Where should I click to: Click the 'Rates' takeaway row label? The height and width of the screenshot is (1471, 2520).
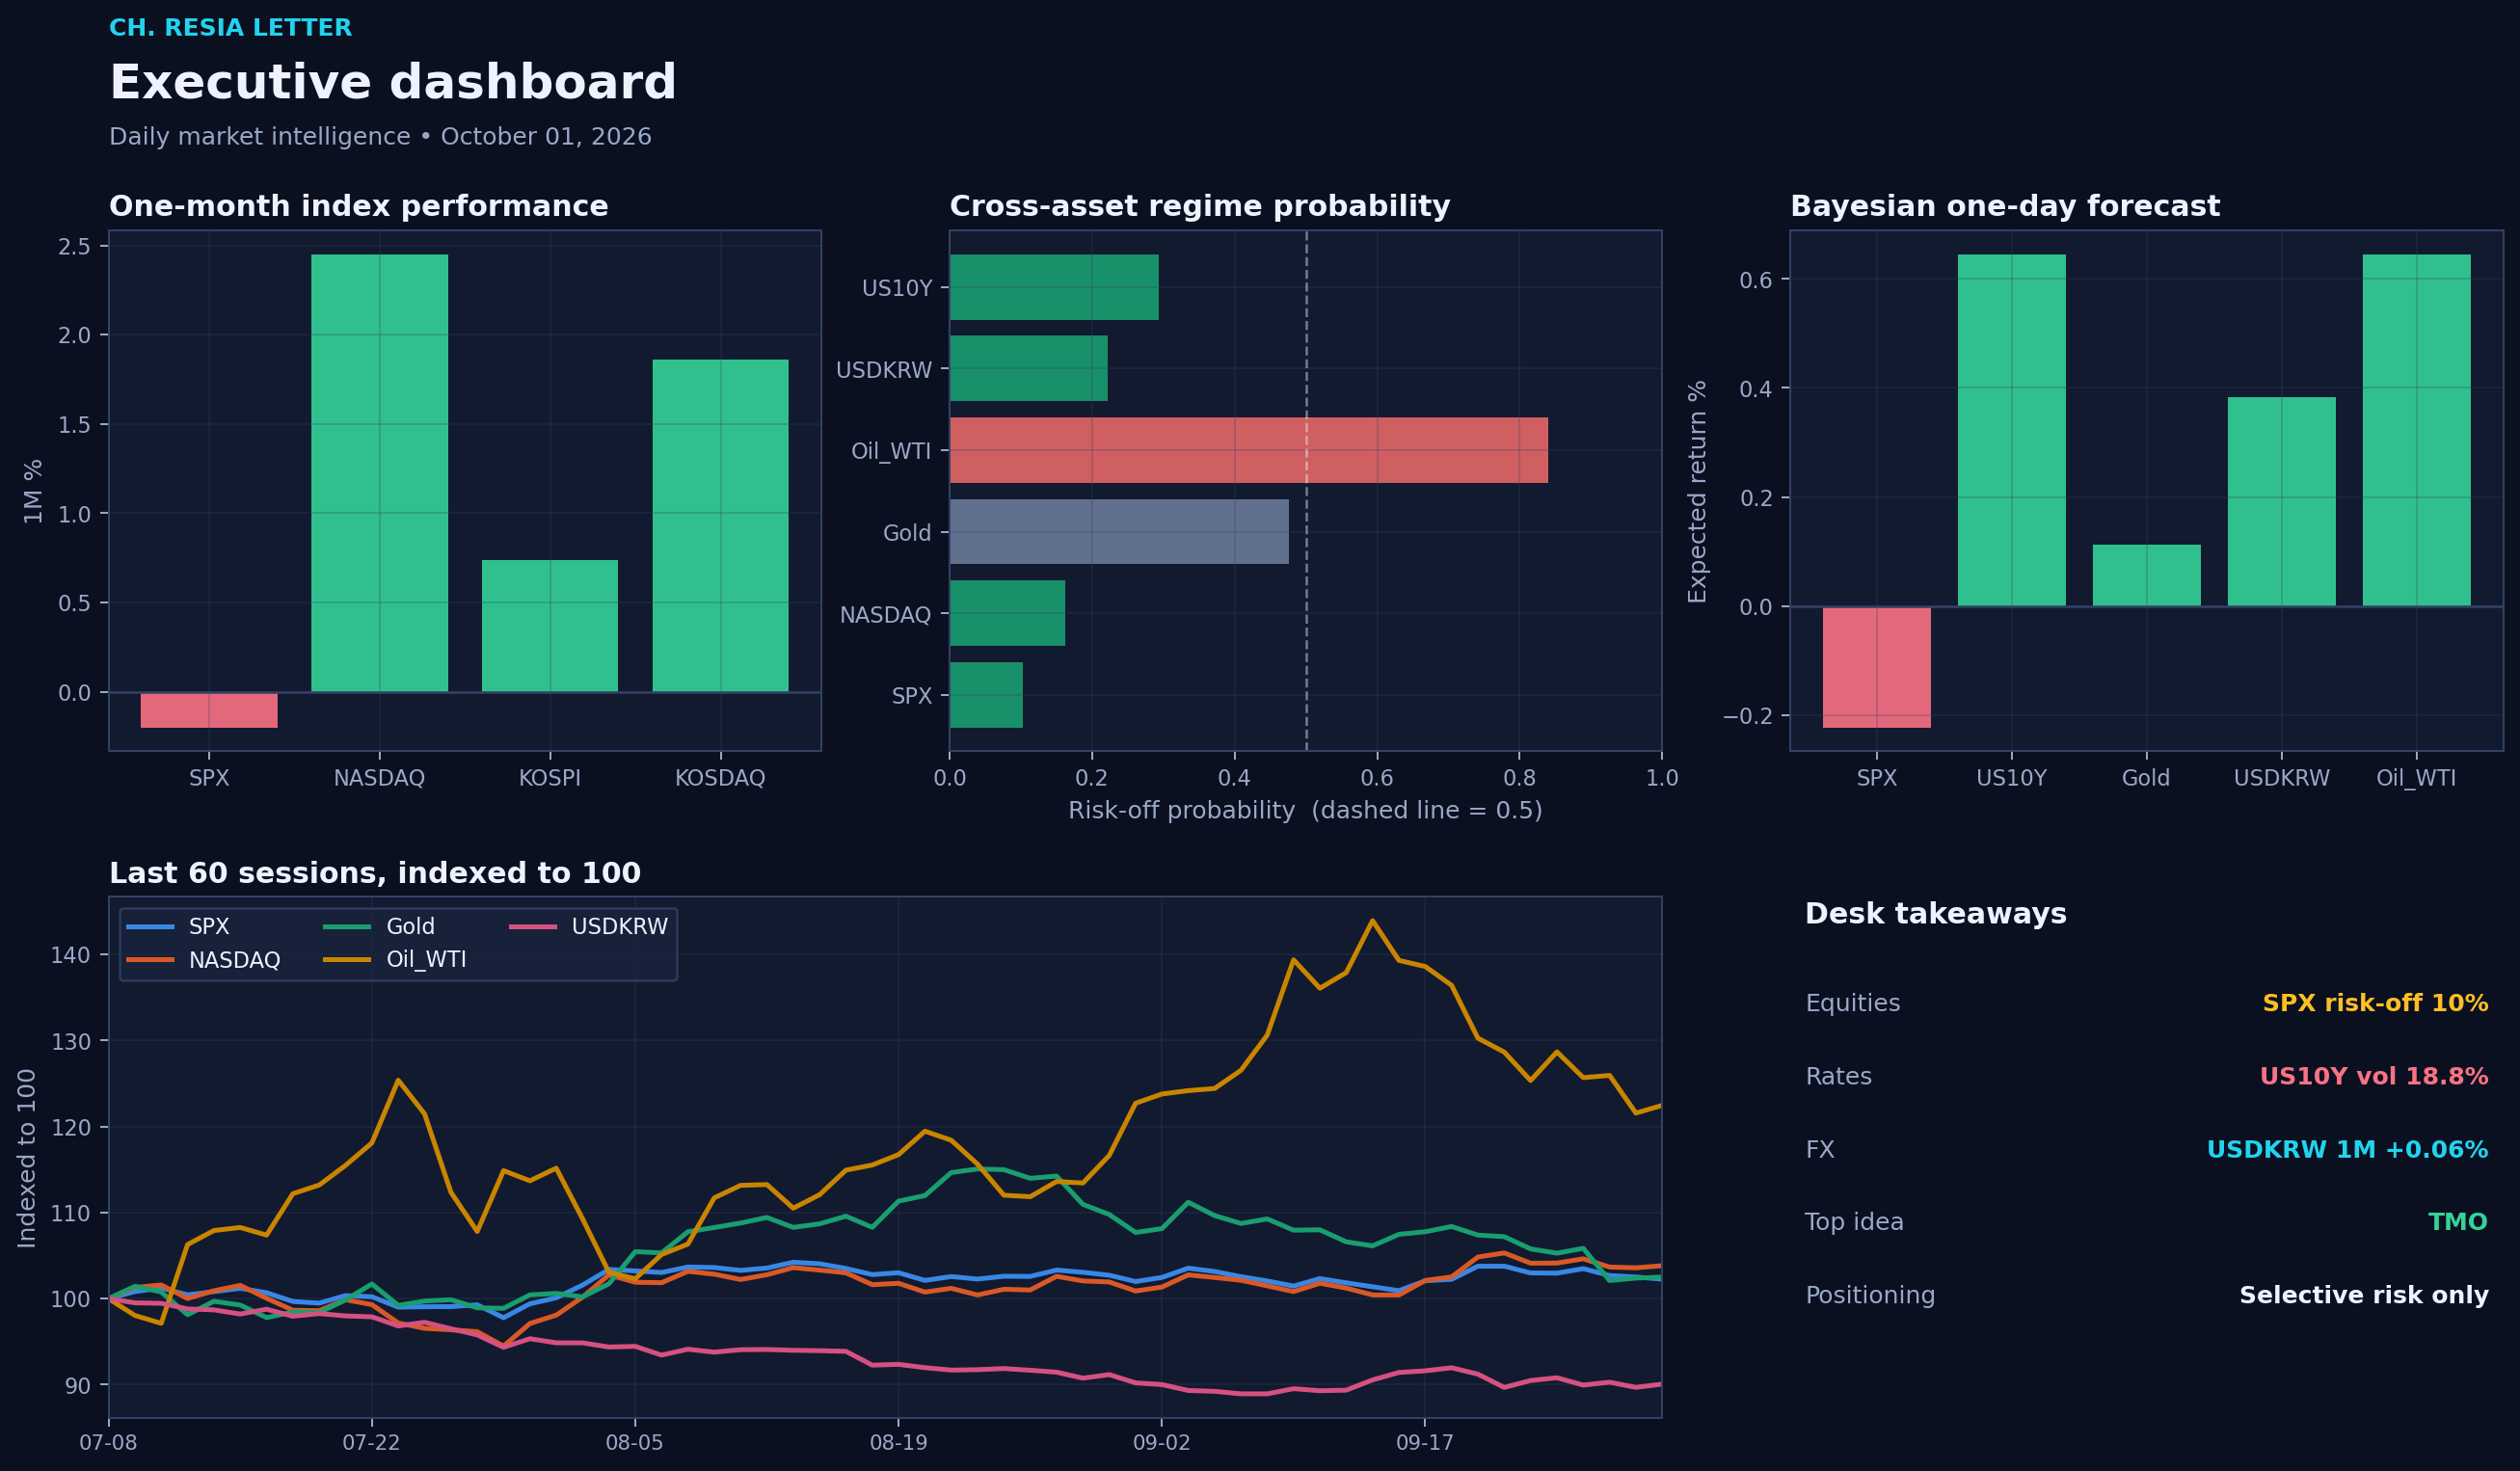1838,1076
